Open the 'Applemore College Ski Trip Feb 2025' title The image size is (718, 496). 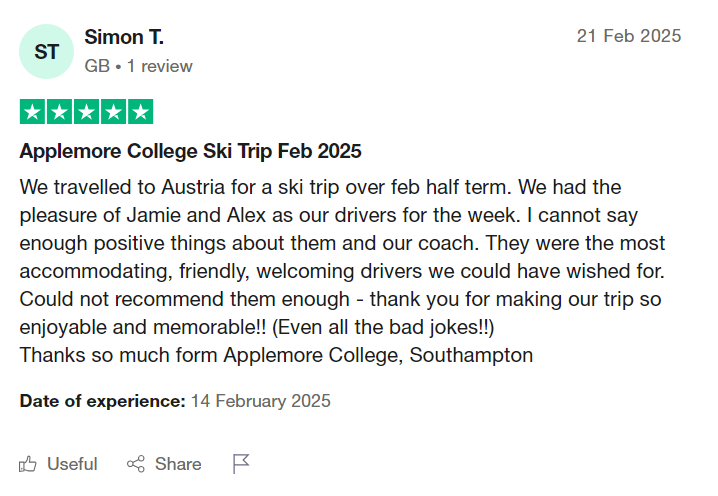coord(190,152)
